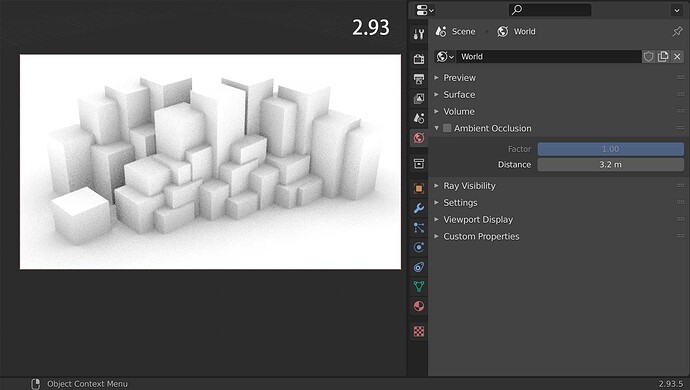This screenshot has width=690, height=390.
Task: Open the Physics properties tab
Action: coord(419,247)
